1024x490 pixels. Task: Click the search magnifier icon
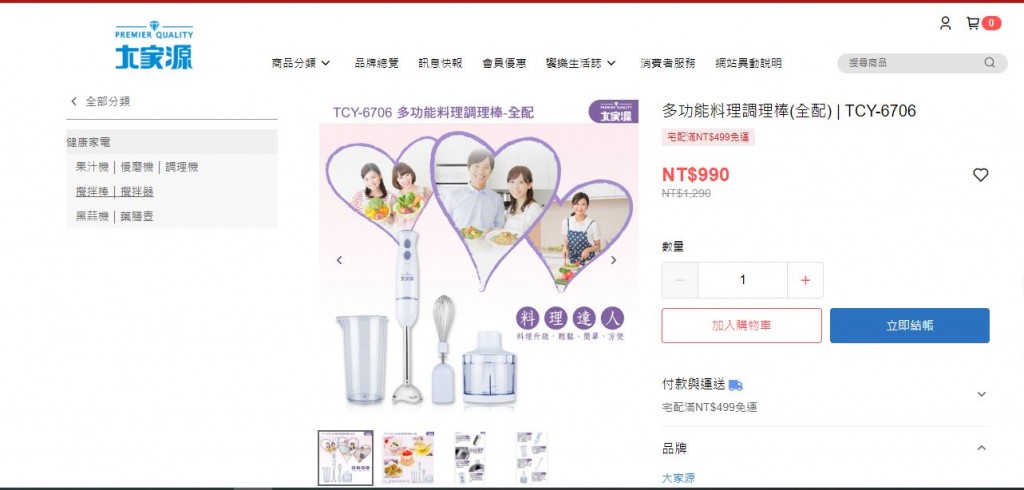[x=989, y=63]
